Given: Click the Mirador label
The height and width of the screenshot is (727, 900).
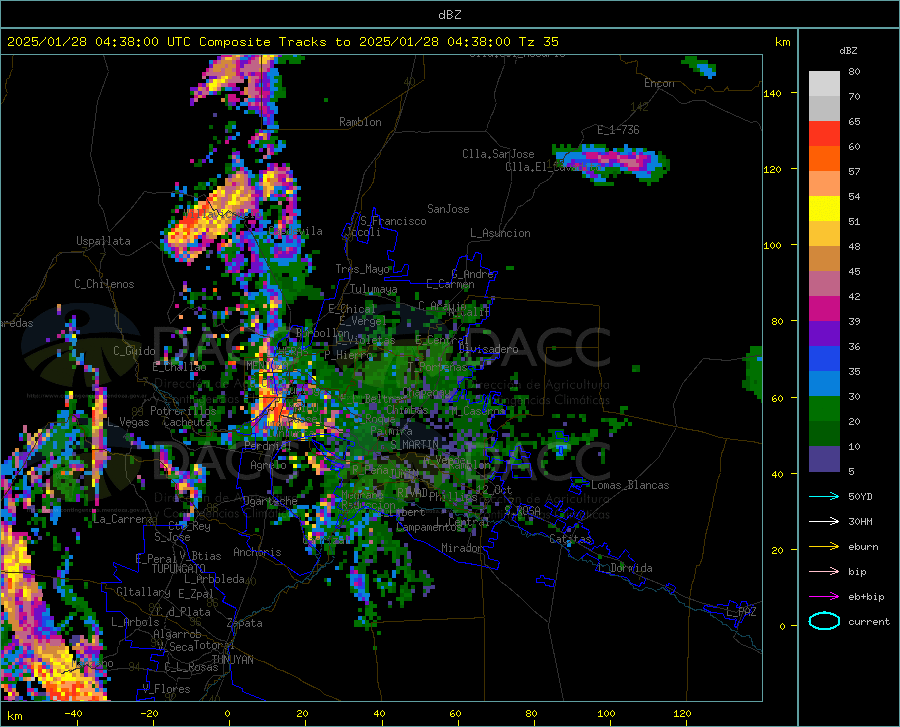Looking at the screenshot, I should tap(462, 548).
